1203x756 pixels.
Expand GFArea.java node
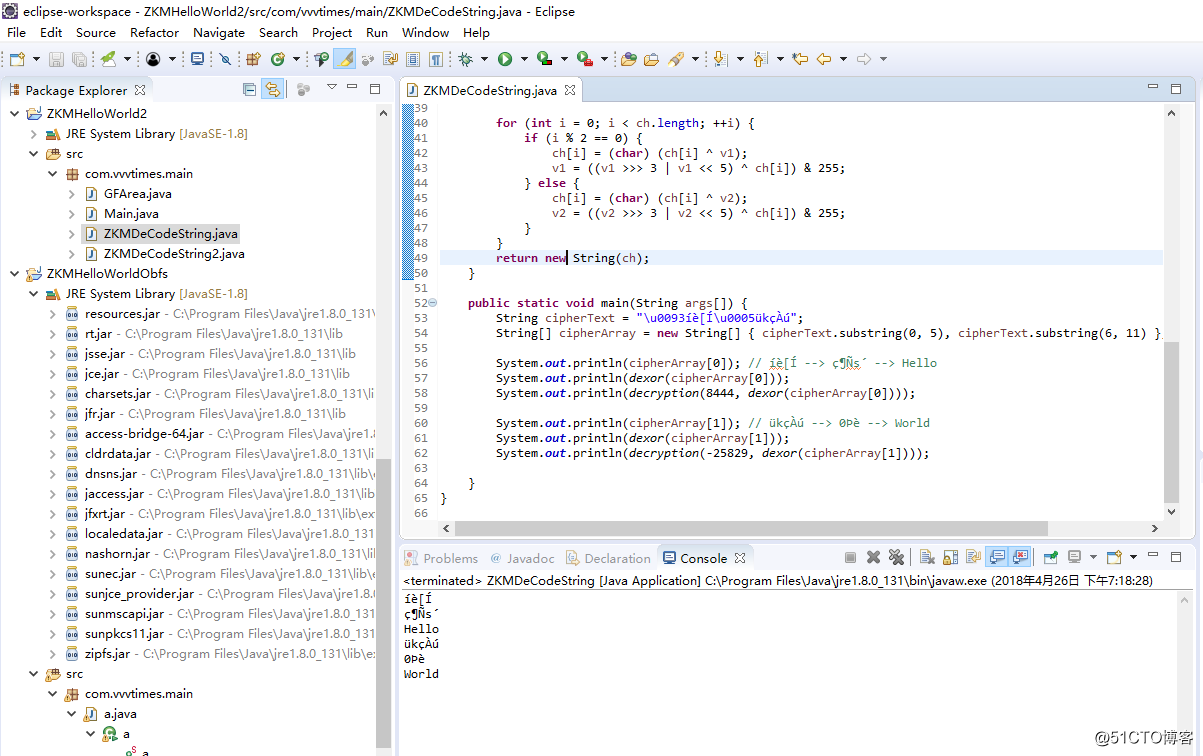point(71,194)
